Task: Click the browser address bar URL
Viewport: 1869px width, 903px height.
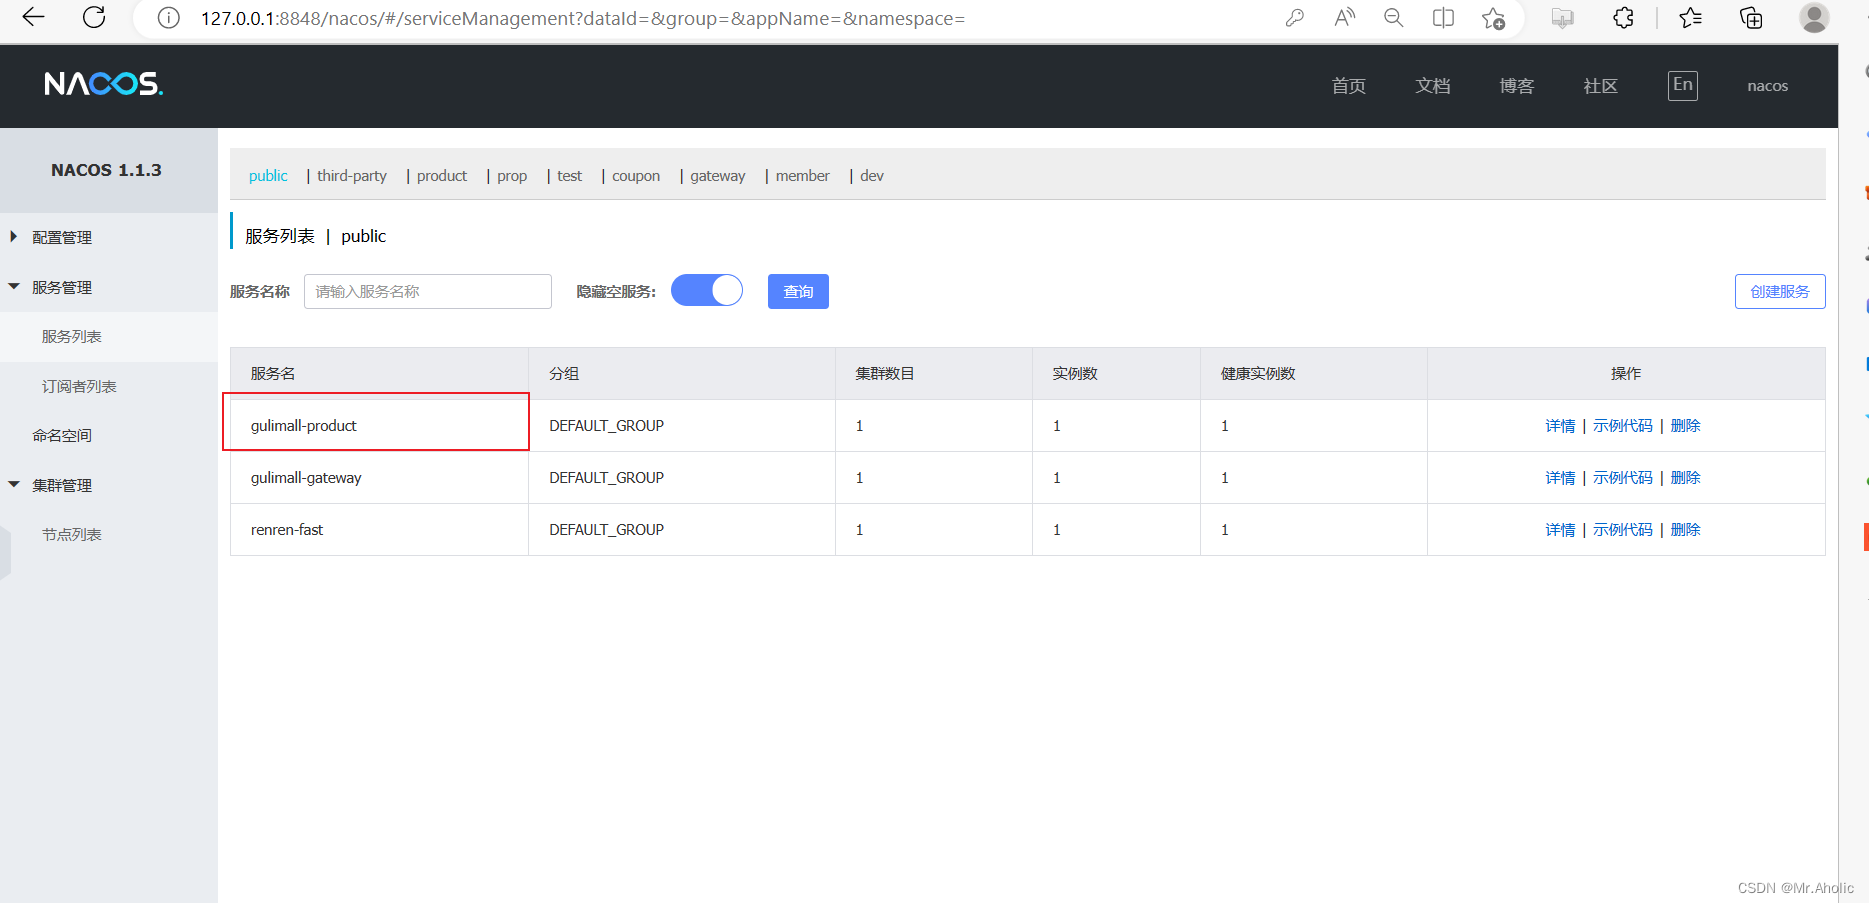Action: point(583,18)
